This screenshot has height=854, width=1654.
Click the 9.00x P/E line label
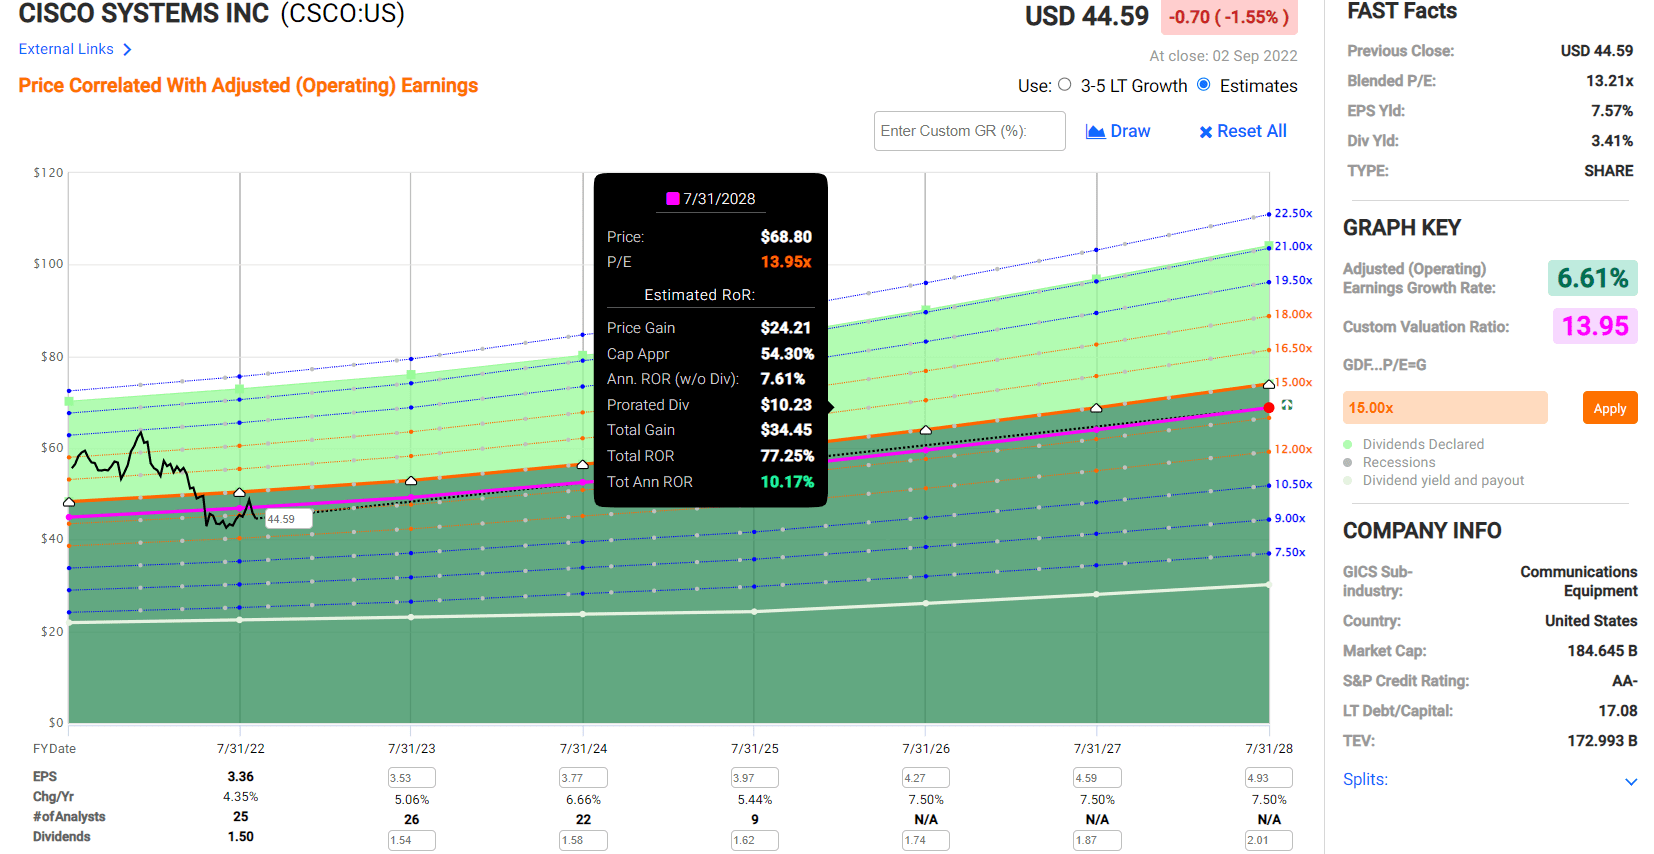point(1290,518)
